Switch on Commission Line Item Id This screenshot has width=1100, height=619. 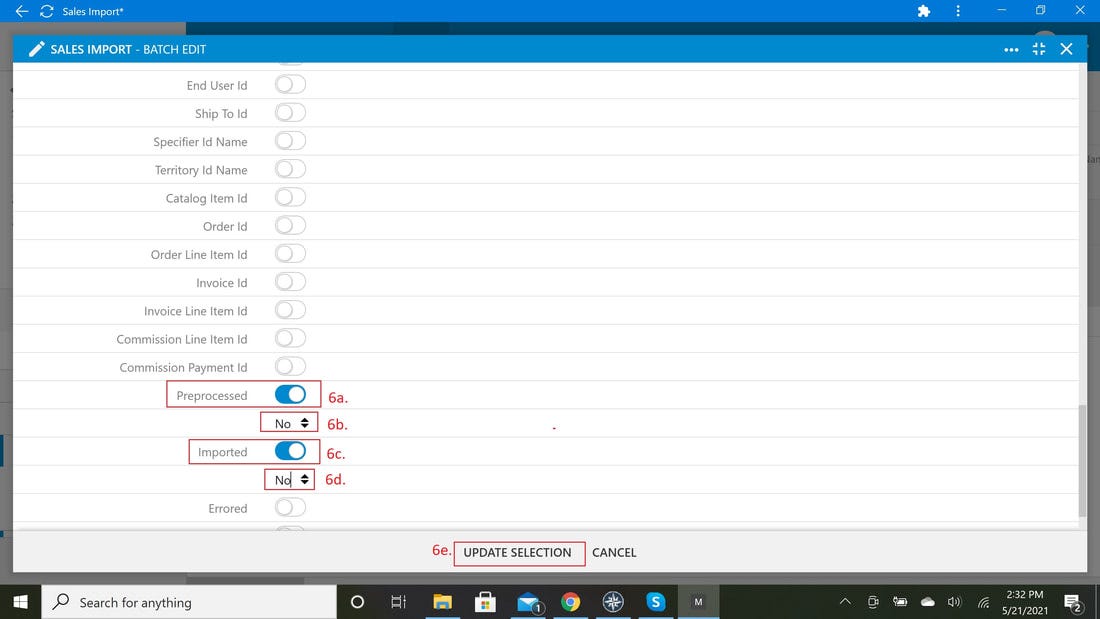[x=290, y=338]
